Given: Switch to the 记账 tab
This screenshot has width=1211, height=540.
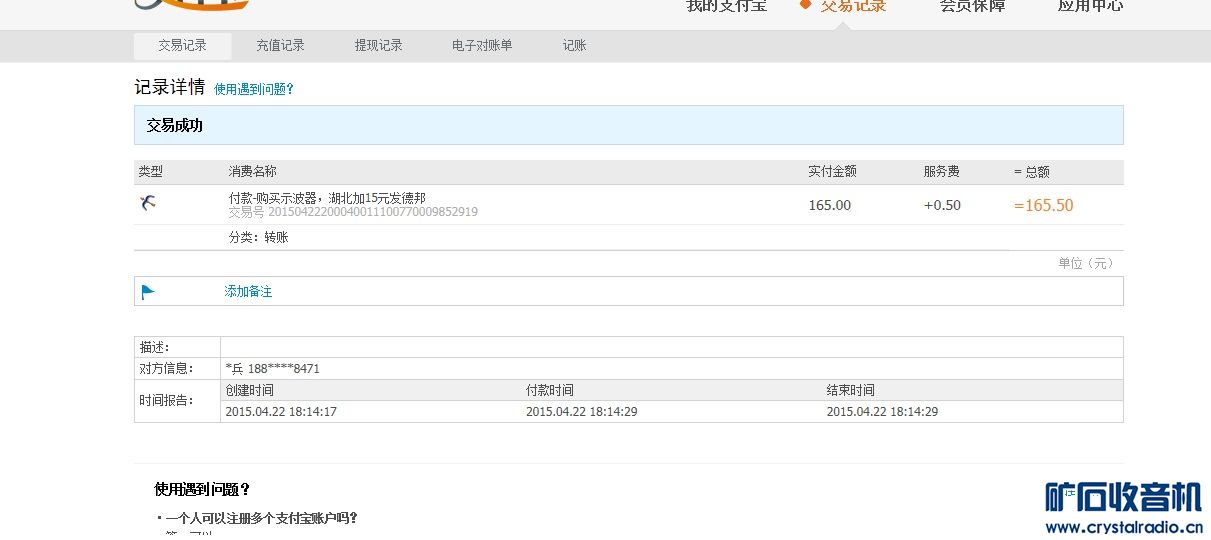Looking at the screenshot, I should tap(574, 46).
